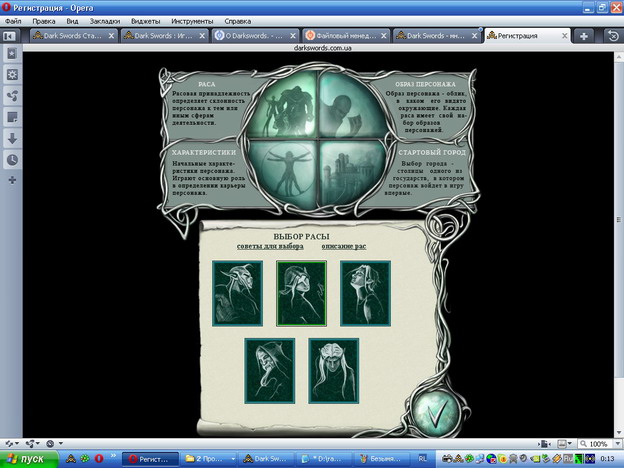Select the hooded bearded race portrait
Screen dimensions: 624x468
[269, 370]
